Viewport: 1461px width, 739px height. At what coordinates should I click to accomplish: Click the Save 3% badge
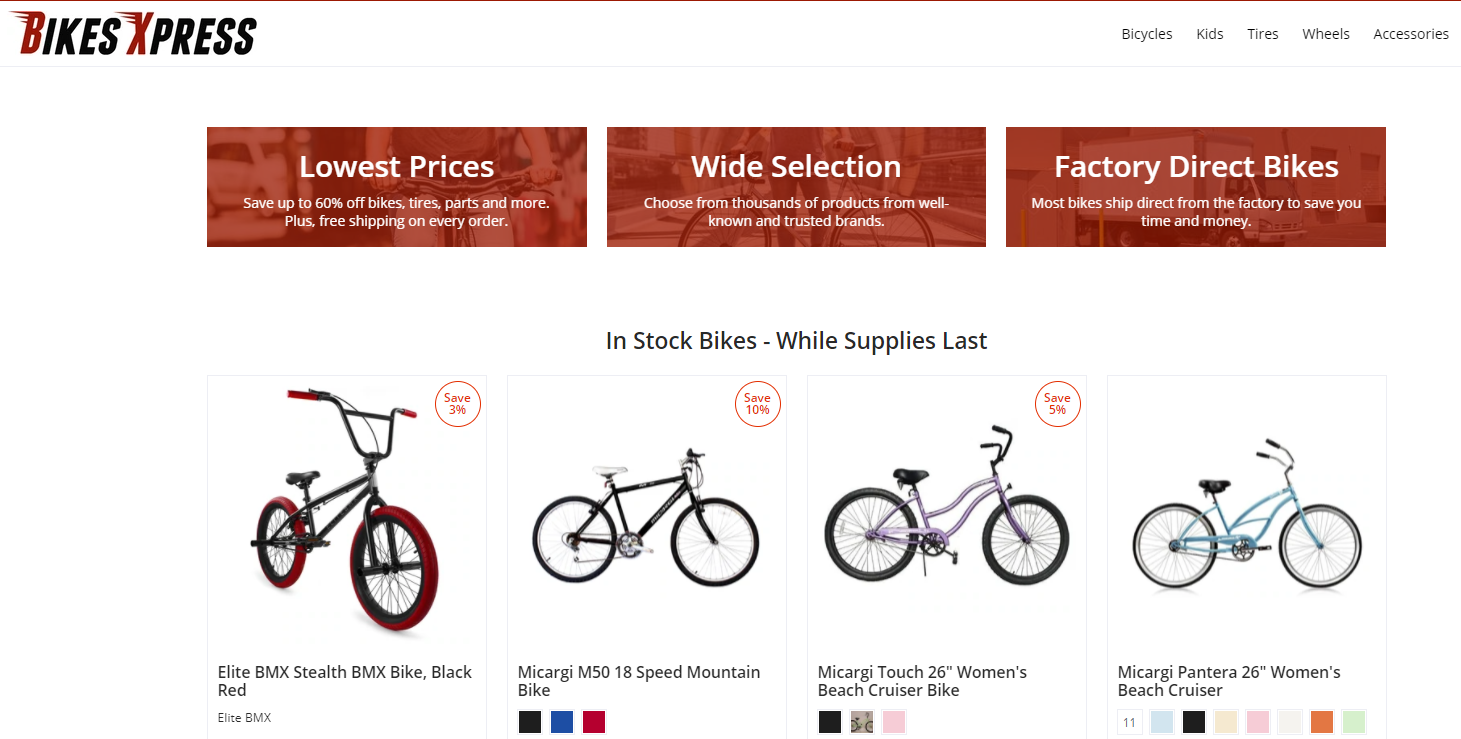[458, 404]
